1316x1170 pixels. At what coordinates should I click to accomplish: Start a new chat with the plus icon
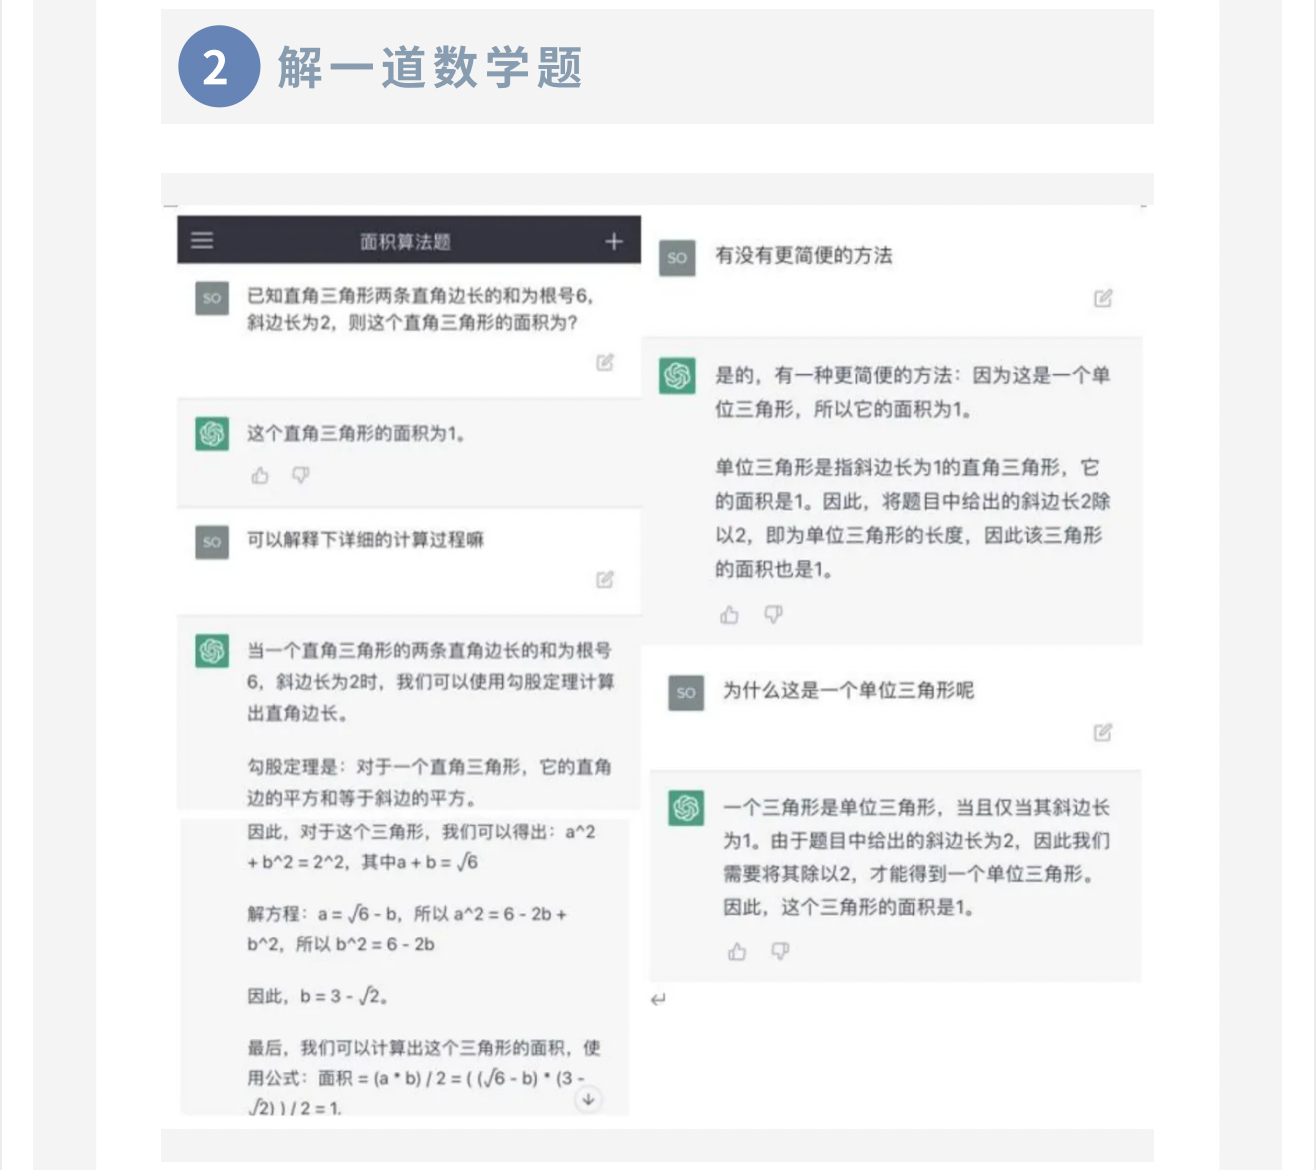coord(614,240)
